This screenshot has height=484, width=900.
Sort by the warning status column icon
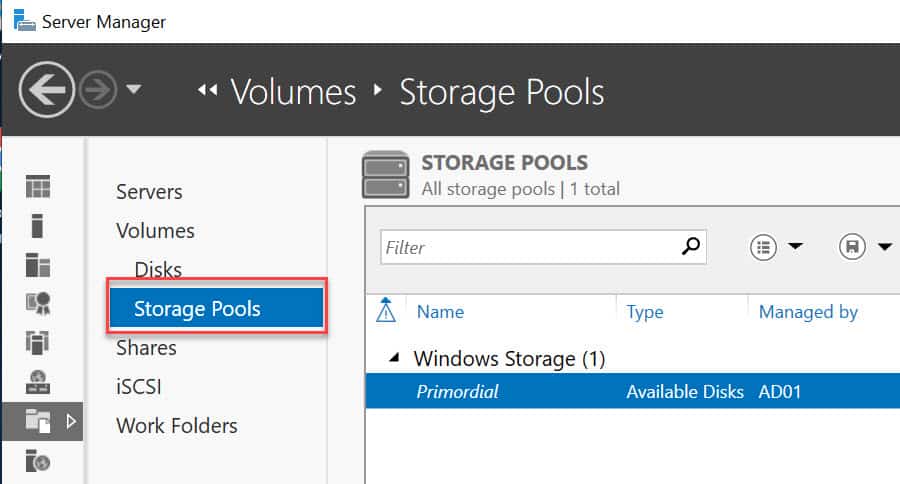[386, 310]
